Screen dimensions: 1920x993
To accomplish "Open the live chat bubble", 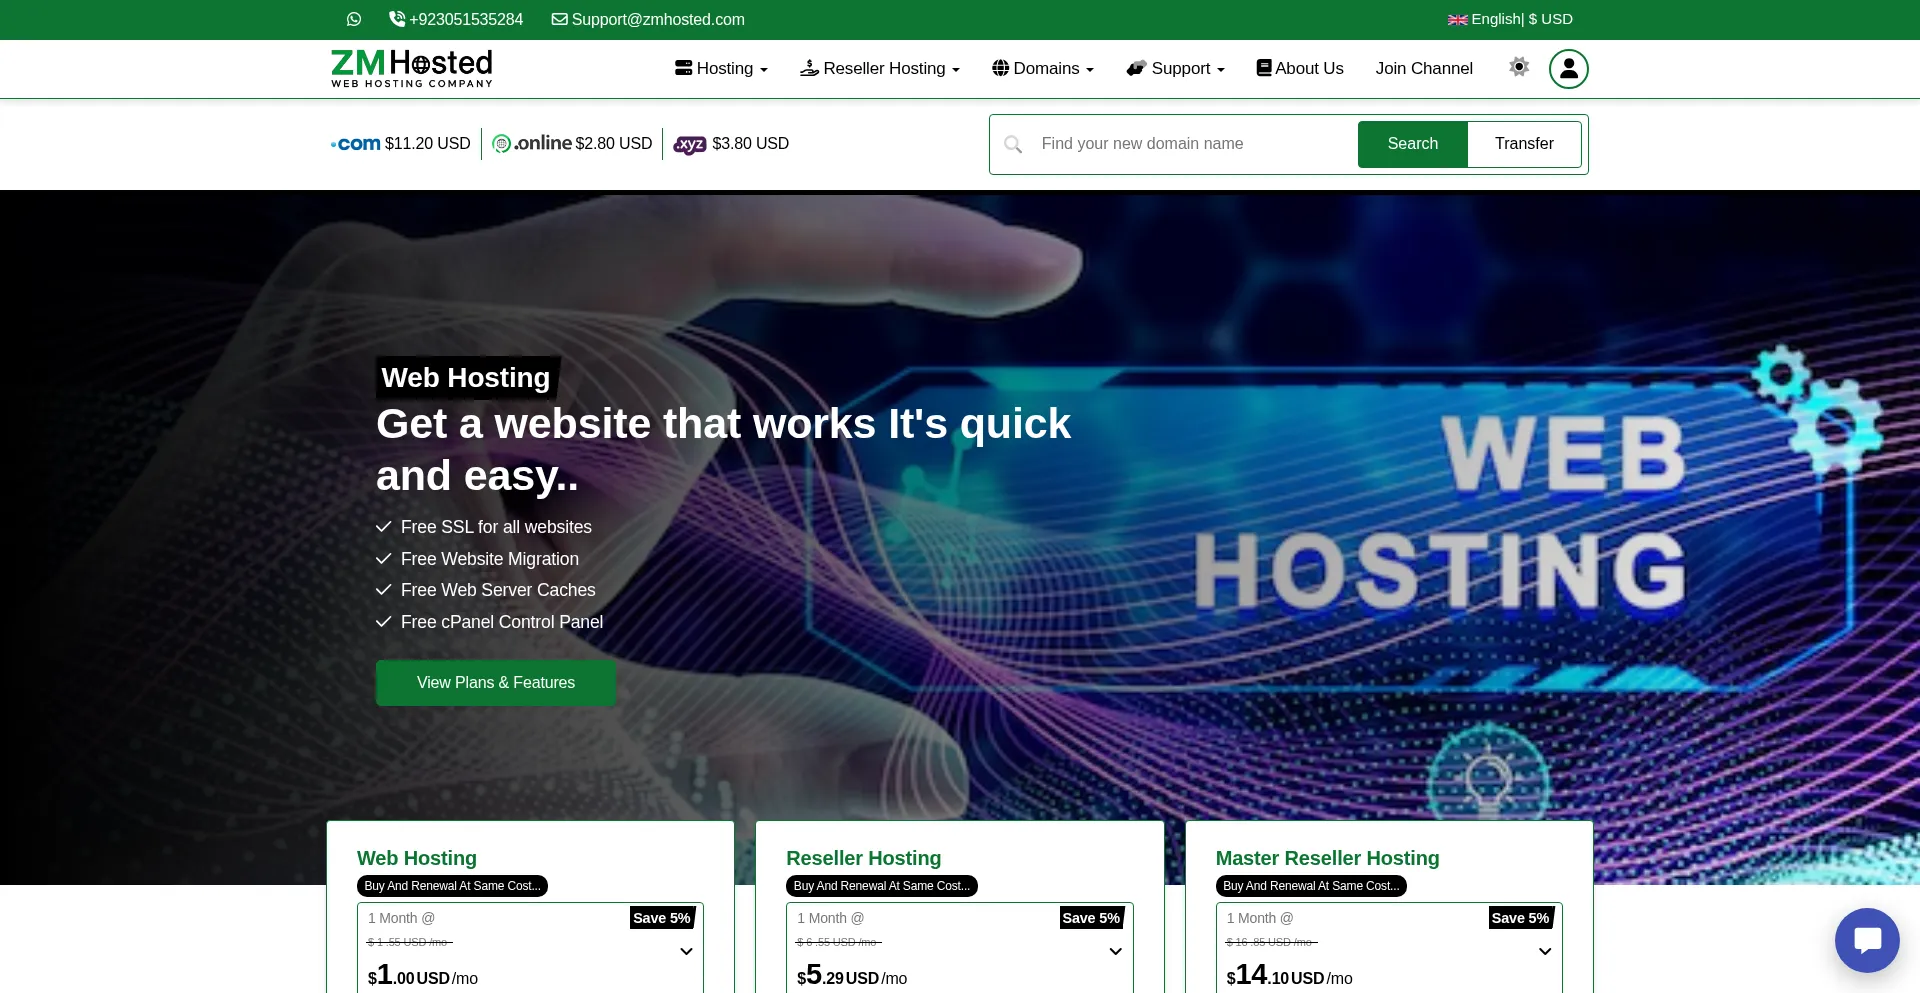I will (x=1866, y=940).
